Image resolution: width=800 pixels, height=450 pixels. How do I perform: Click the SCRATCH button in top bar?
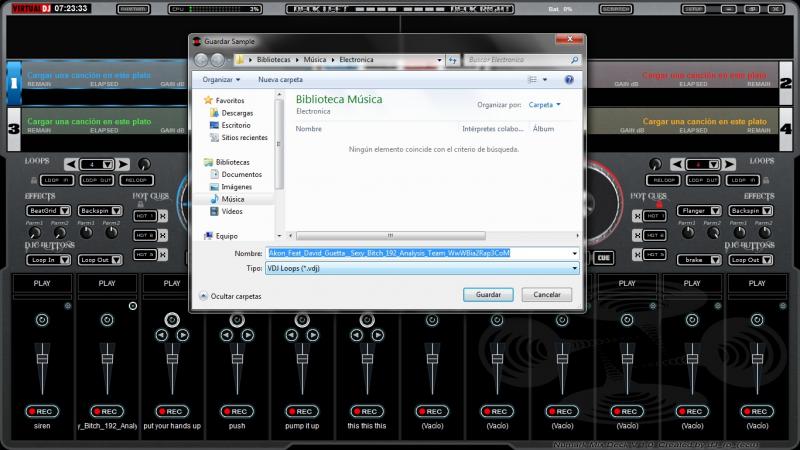616,9
